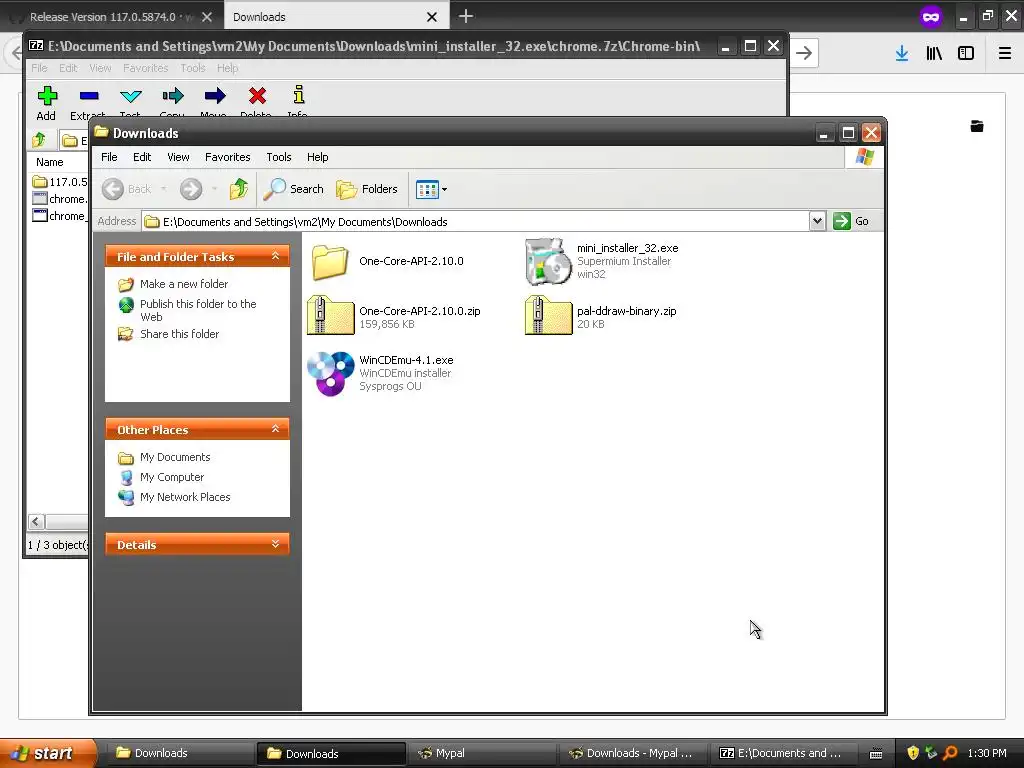The height and width of the screenshot is (768, 1024).
Task: Toggle the browser sidebar icon
Action: click(x=966, y=54)
